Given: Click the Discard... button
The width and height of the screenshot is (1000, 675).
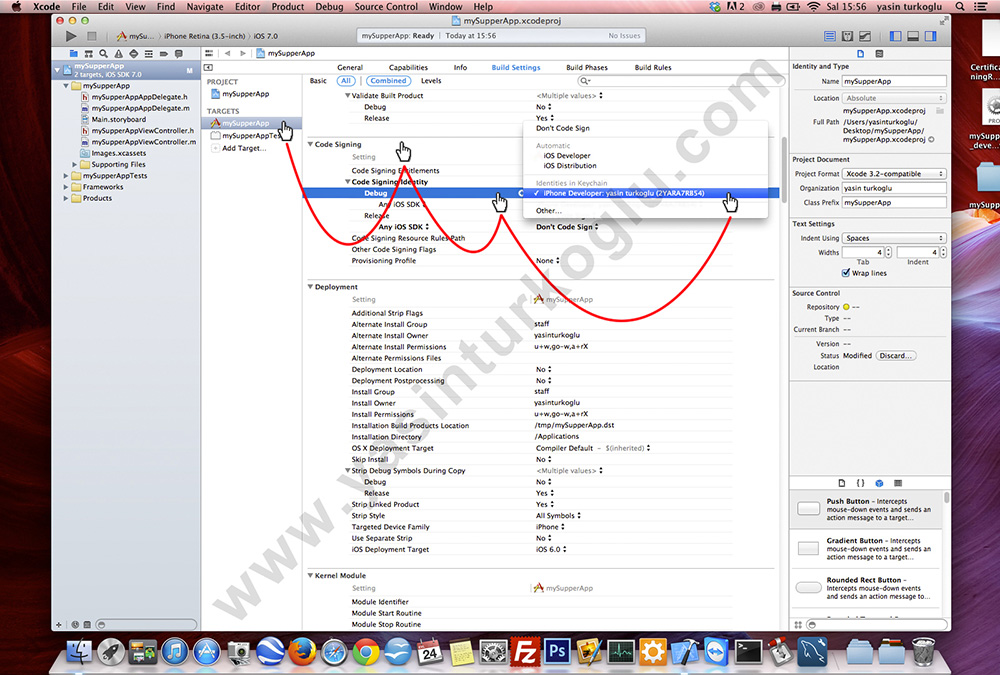Looking at the screenshot, I should click(x=895, y=356).
